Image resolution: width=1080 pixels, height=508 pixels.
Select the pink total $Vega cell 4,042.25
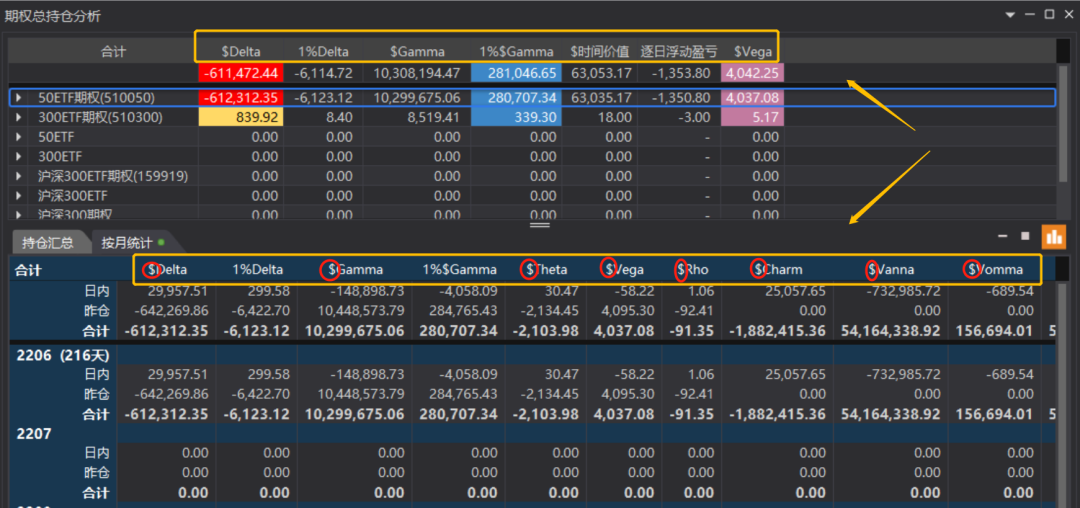pyautogui.click(x=753, y=73)
